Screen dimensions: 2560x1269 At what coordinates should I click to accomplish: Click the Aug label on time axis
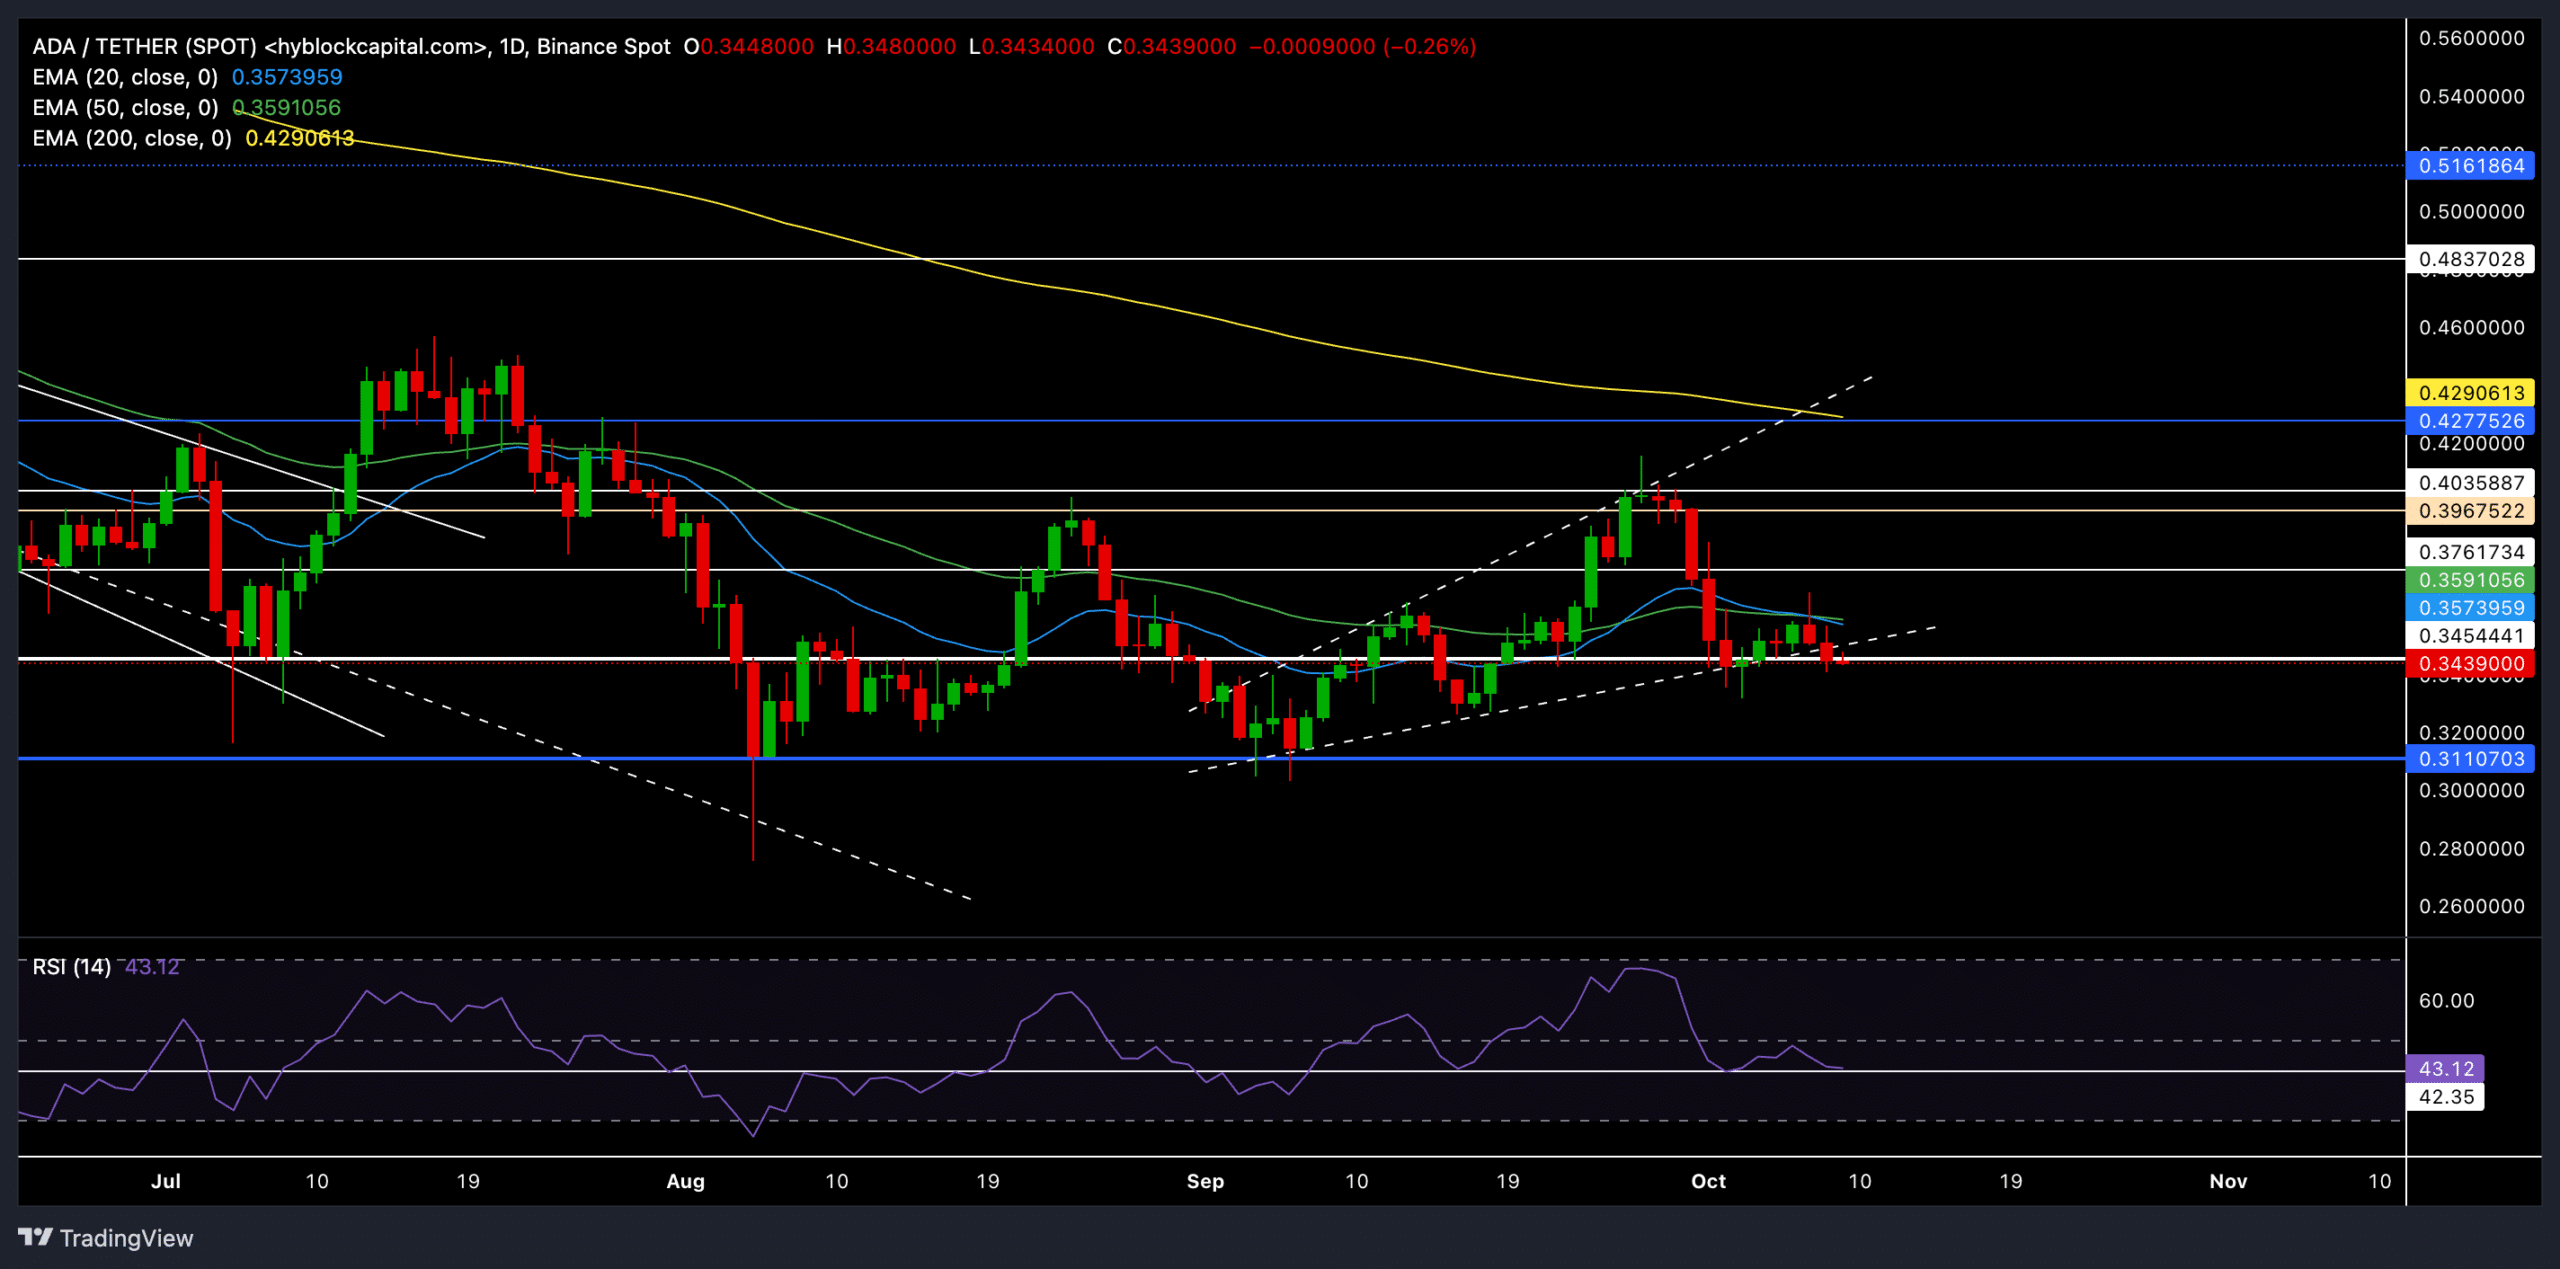[685, 1181]
